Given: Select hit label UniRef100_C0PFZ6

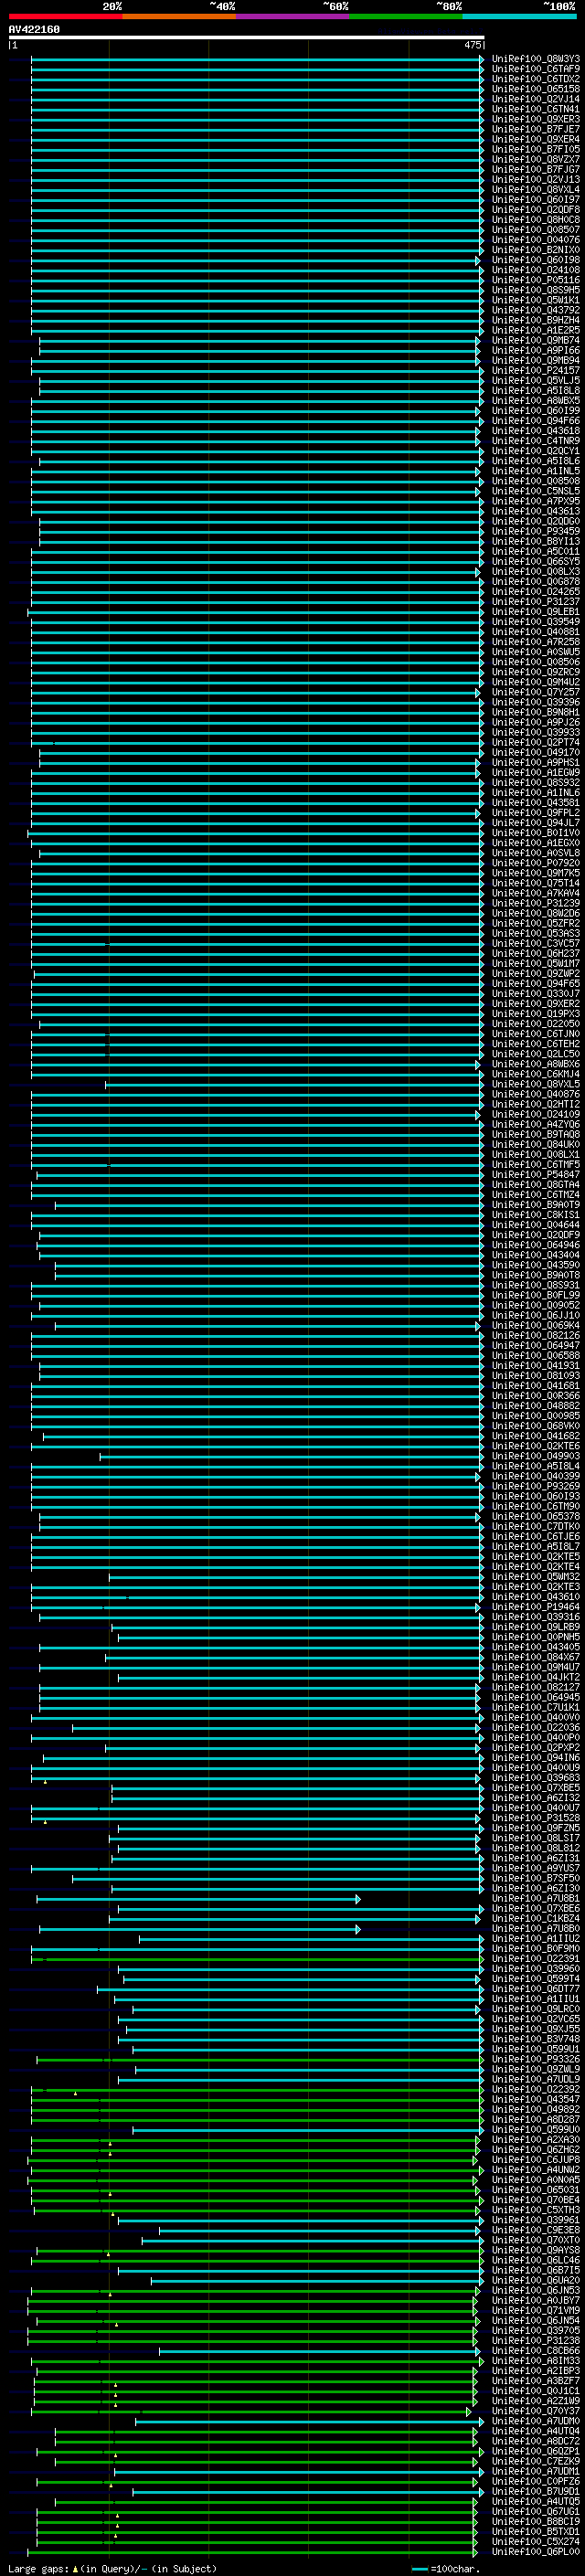Looking at the screenshot, I should (x=536, y=2481).
